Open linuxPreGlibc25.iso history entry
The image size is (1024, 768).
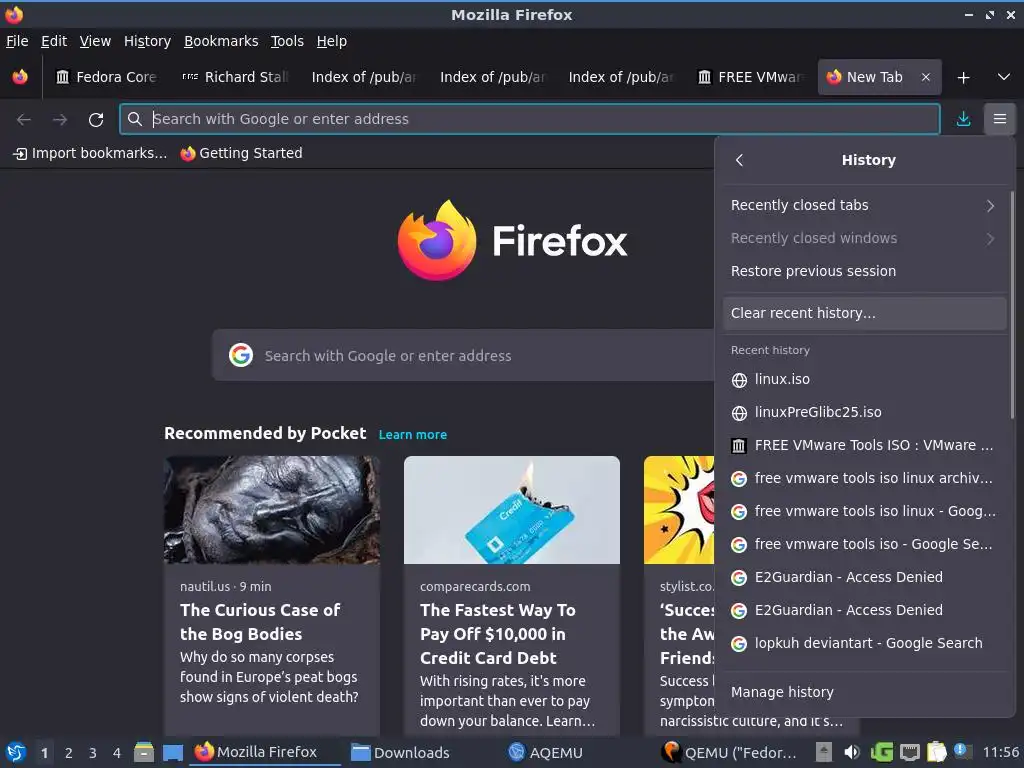tap(864, 413)
